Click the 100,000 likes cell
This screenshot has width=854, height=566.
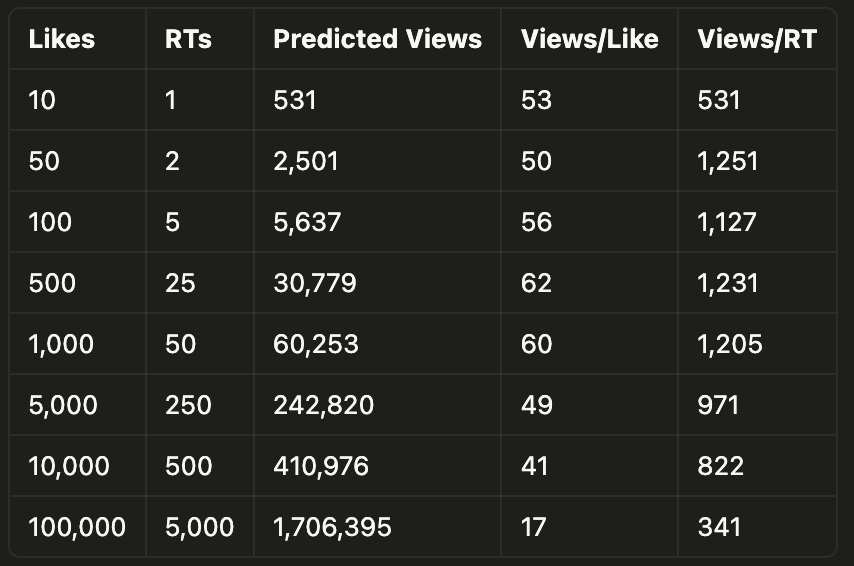point(77,527)
